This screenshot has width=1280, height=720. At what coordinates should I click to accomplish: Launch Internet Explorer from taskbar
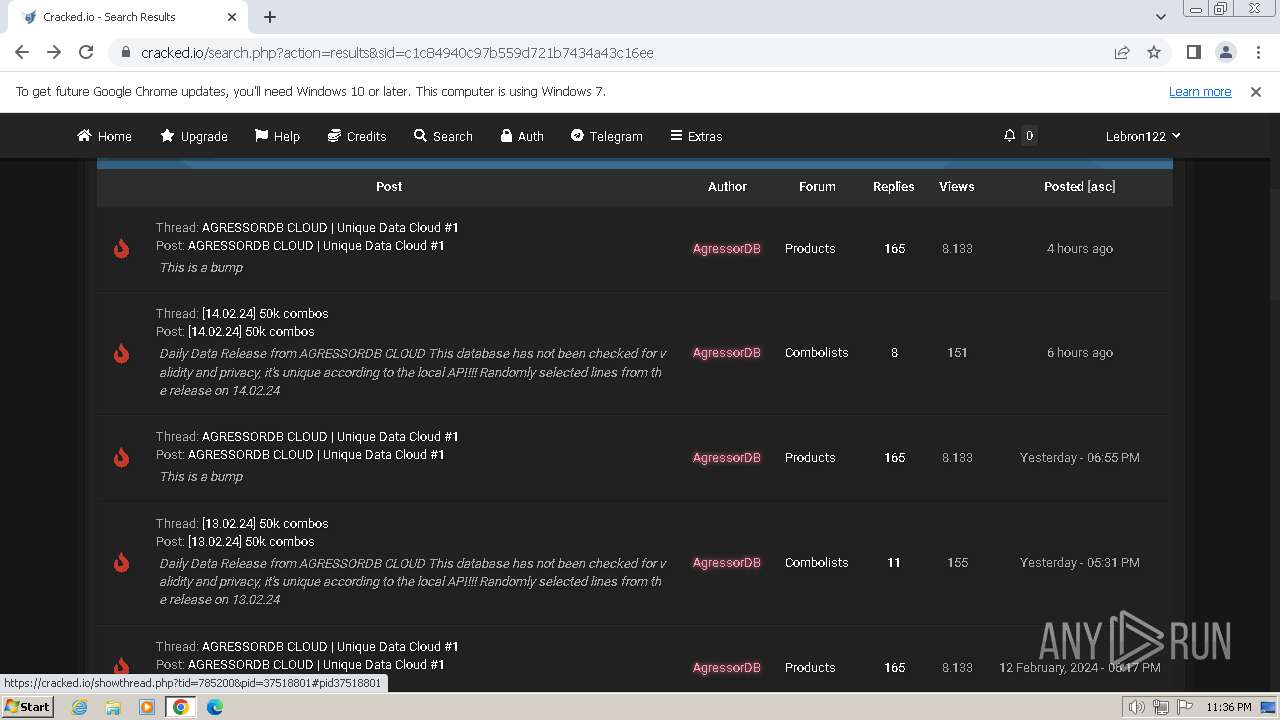(x=80, y=707)
